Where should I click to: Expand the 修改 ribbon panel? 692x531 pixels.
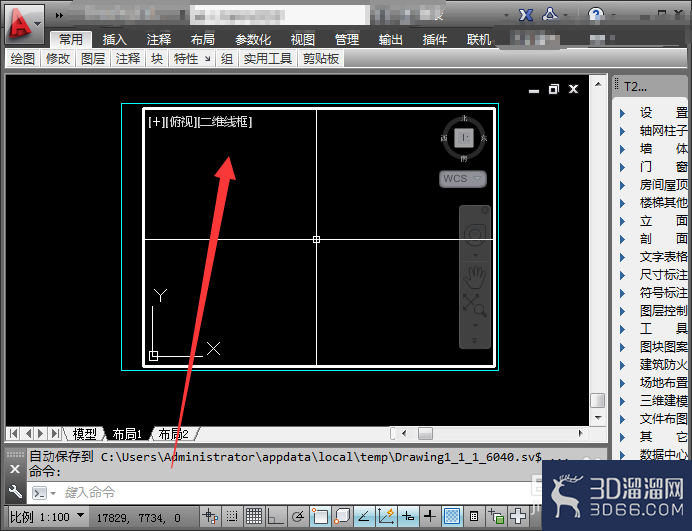tap(58, 58)
